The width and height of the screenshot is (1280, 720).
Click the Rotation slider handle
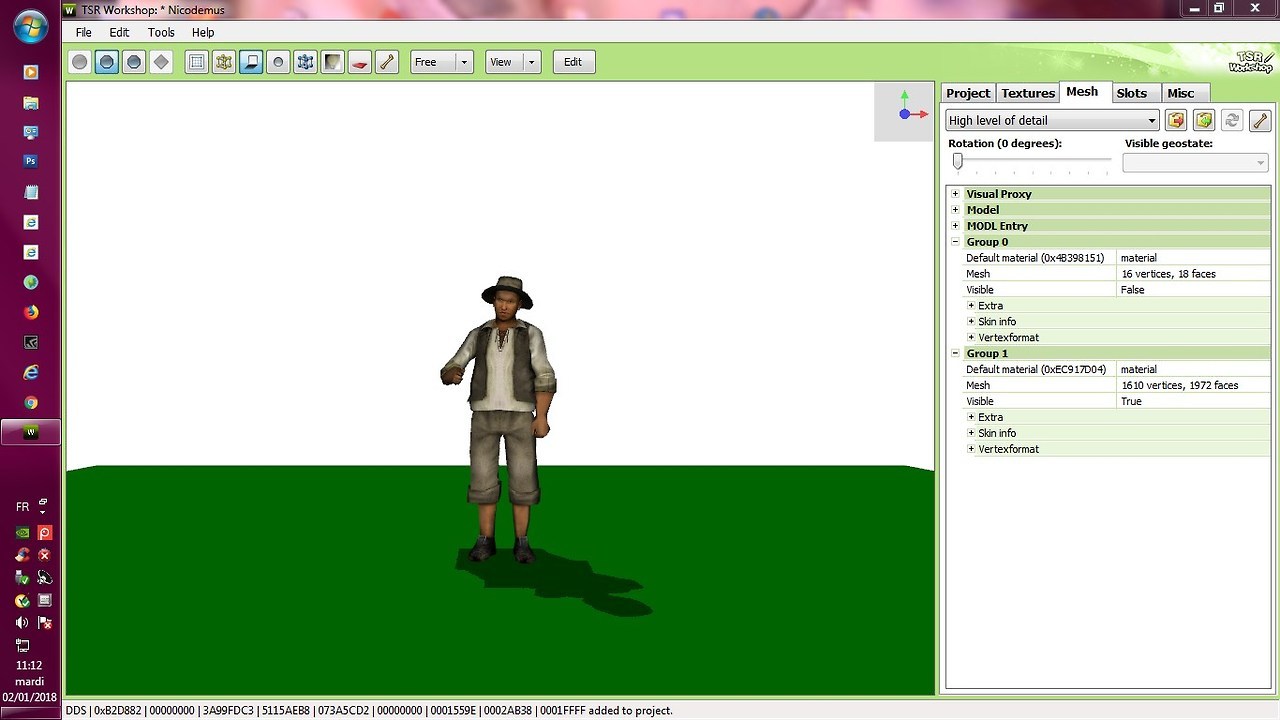pos(958,161)
